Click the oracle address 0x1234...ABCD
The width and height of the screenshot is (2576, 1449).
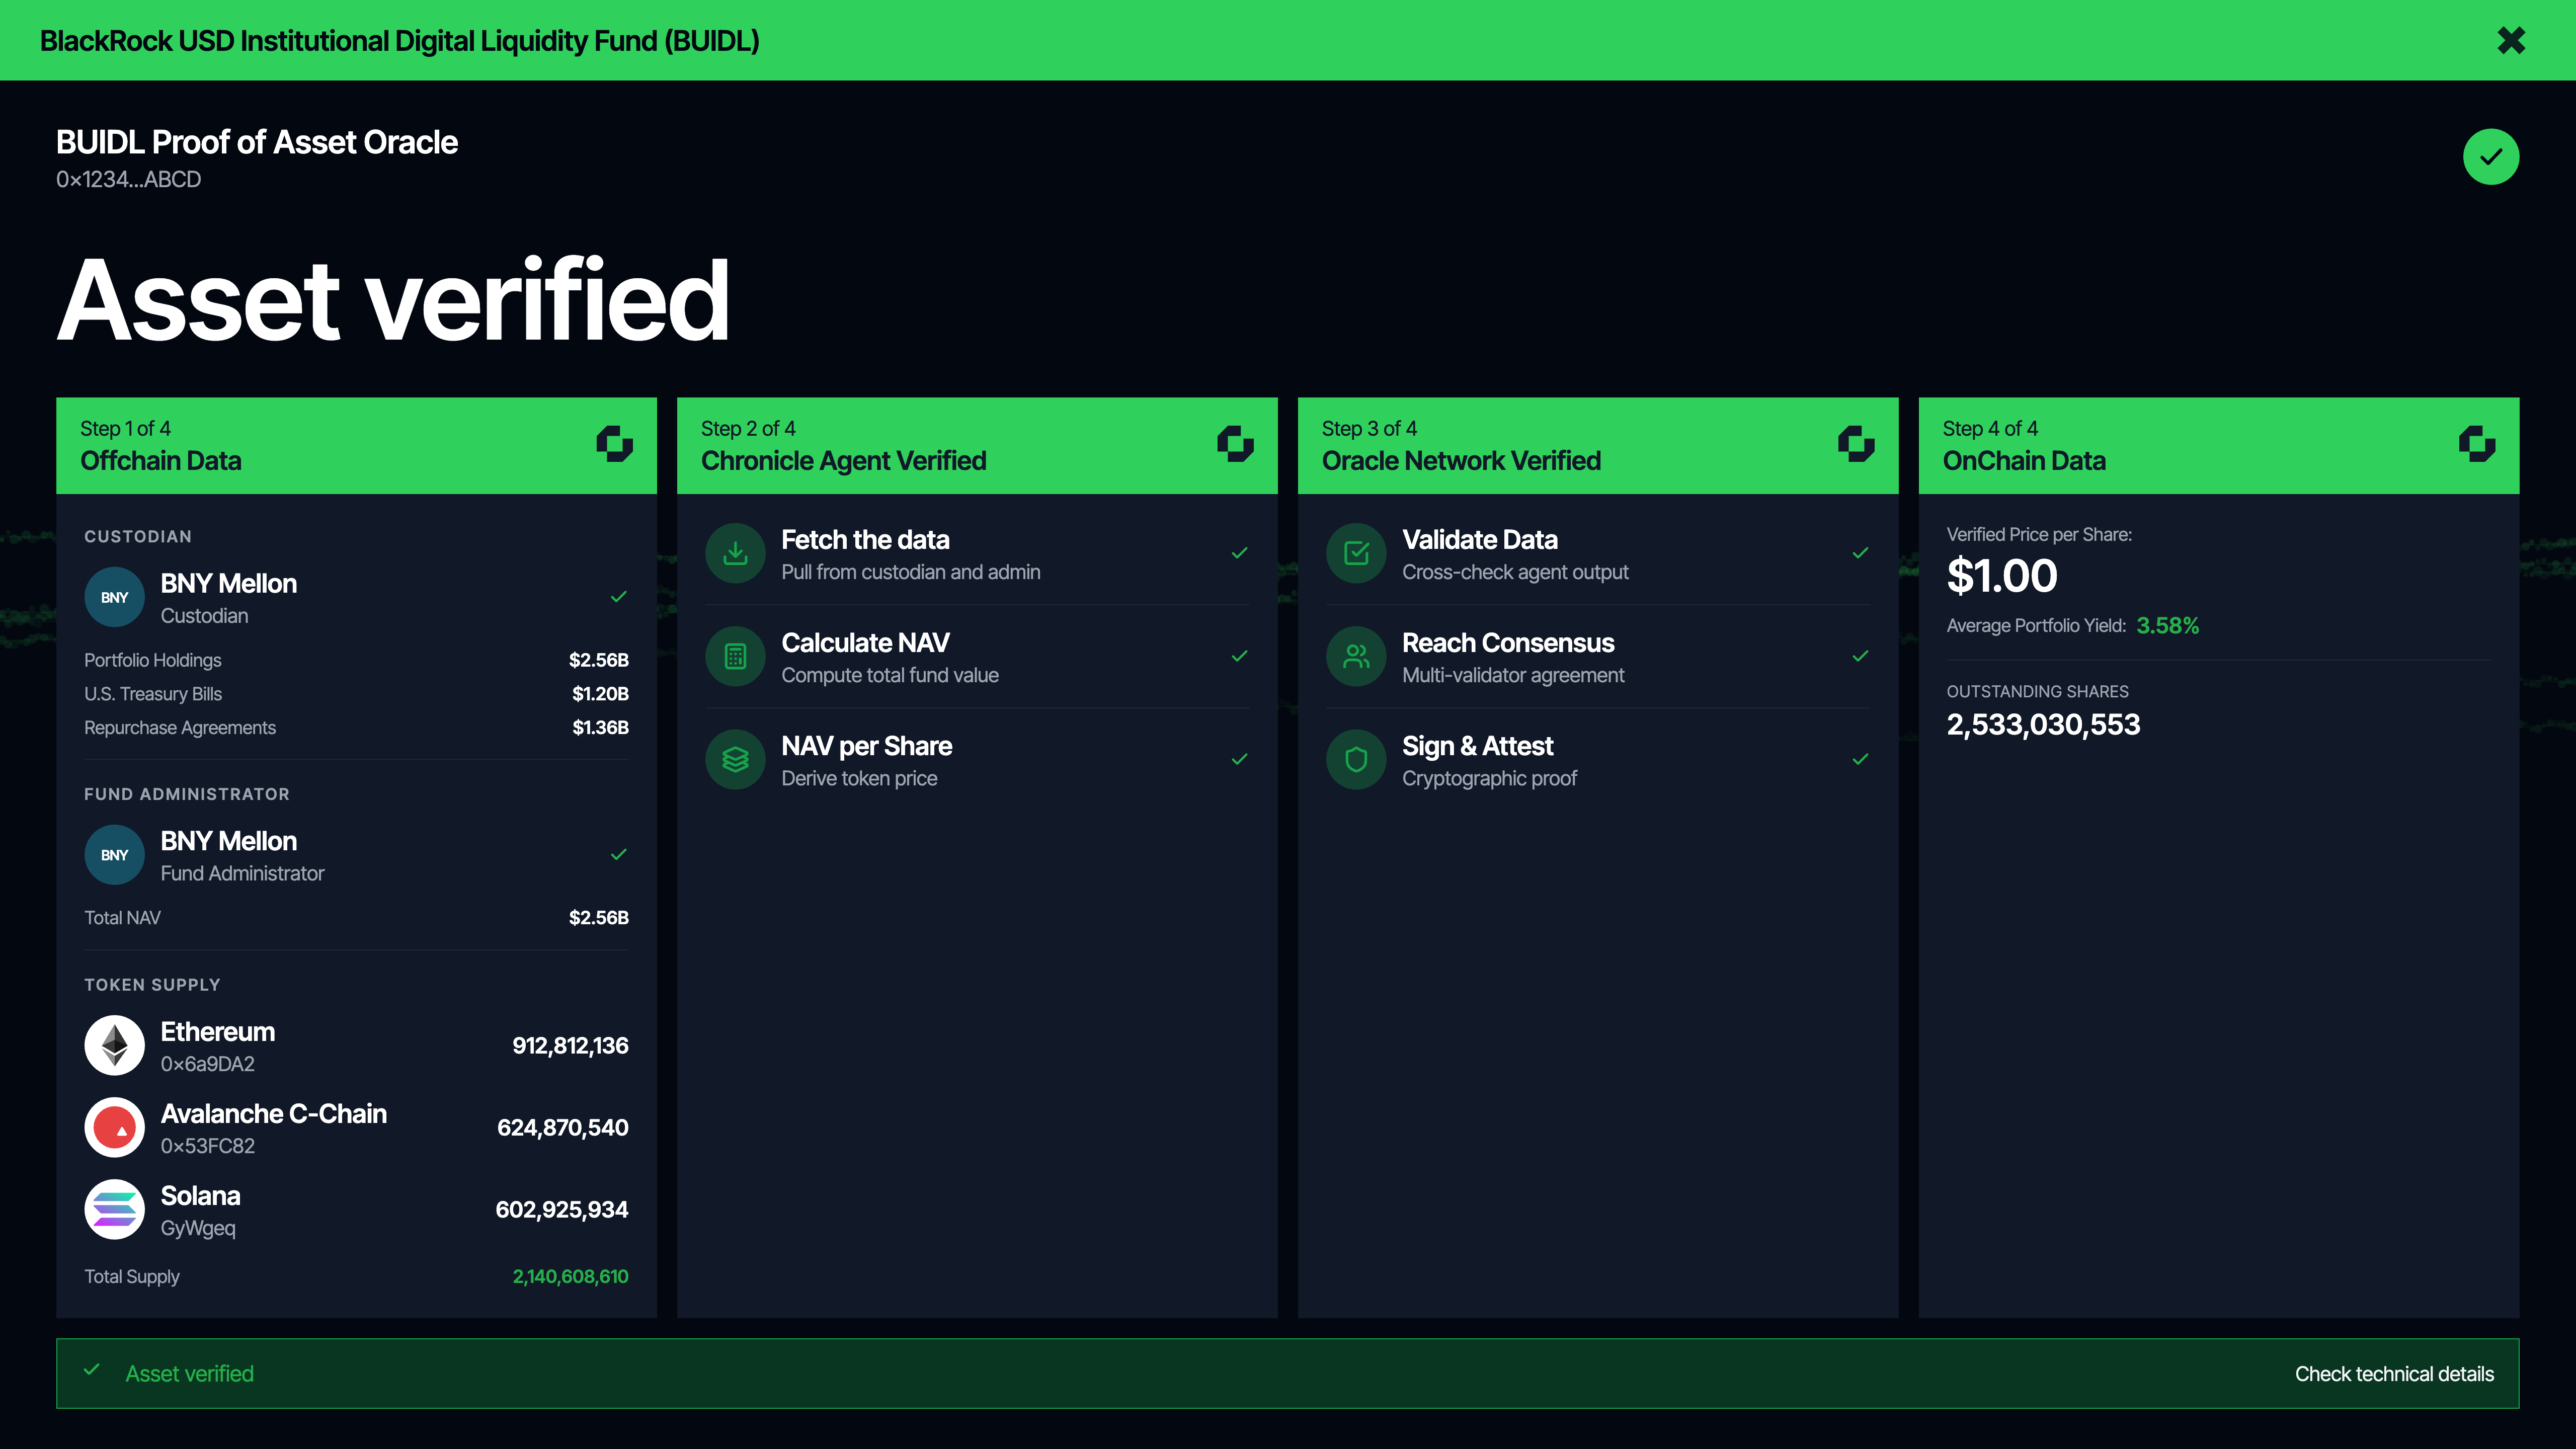coord(128,180)
